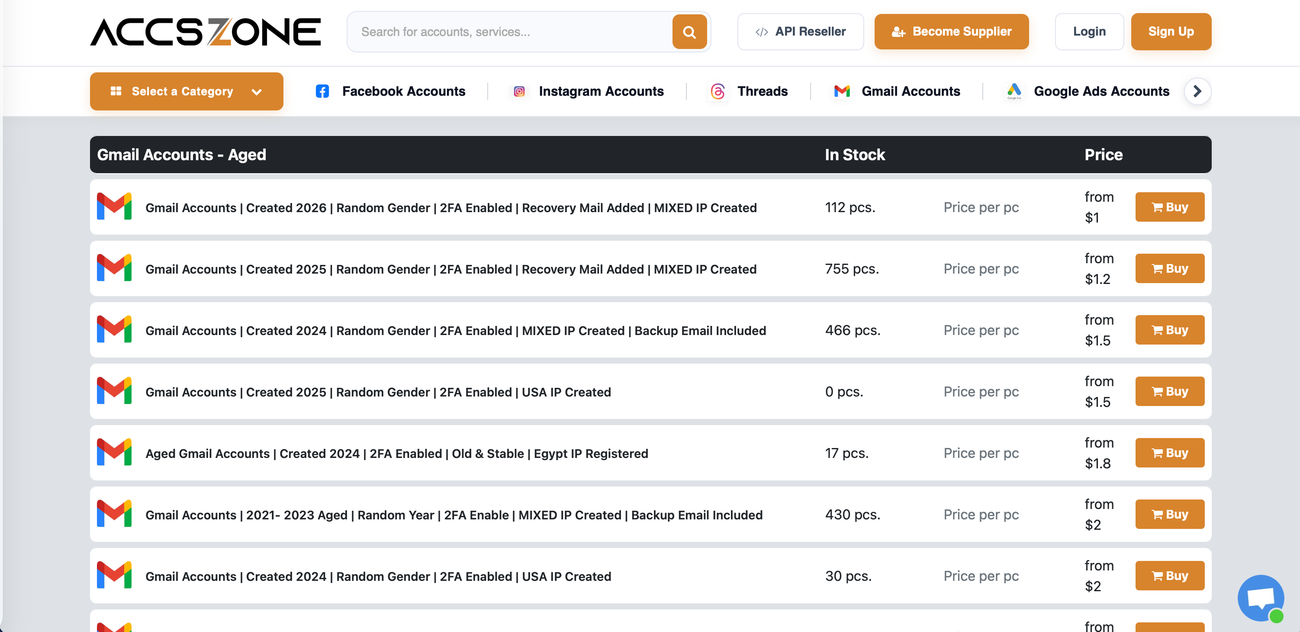This screenshot has width=1300, height=632.
Task: Click the Gmail icon in category bar
Action: 842,91
